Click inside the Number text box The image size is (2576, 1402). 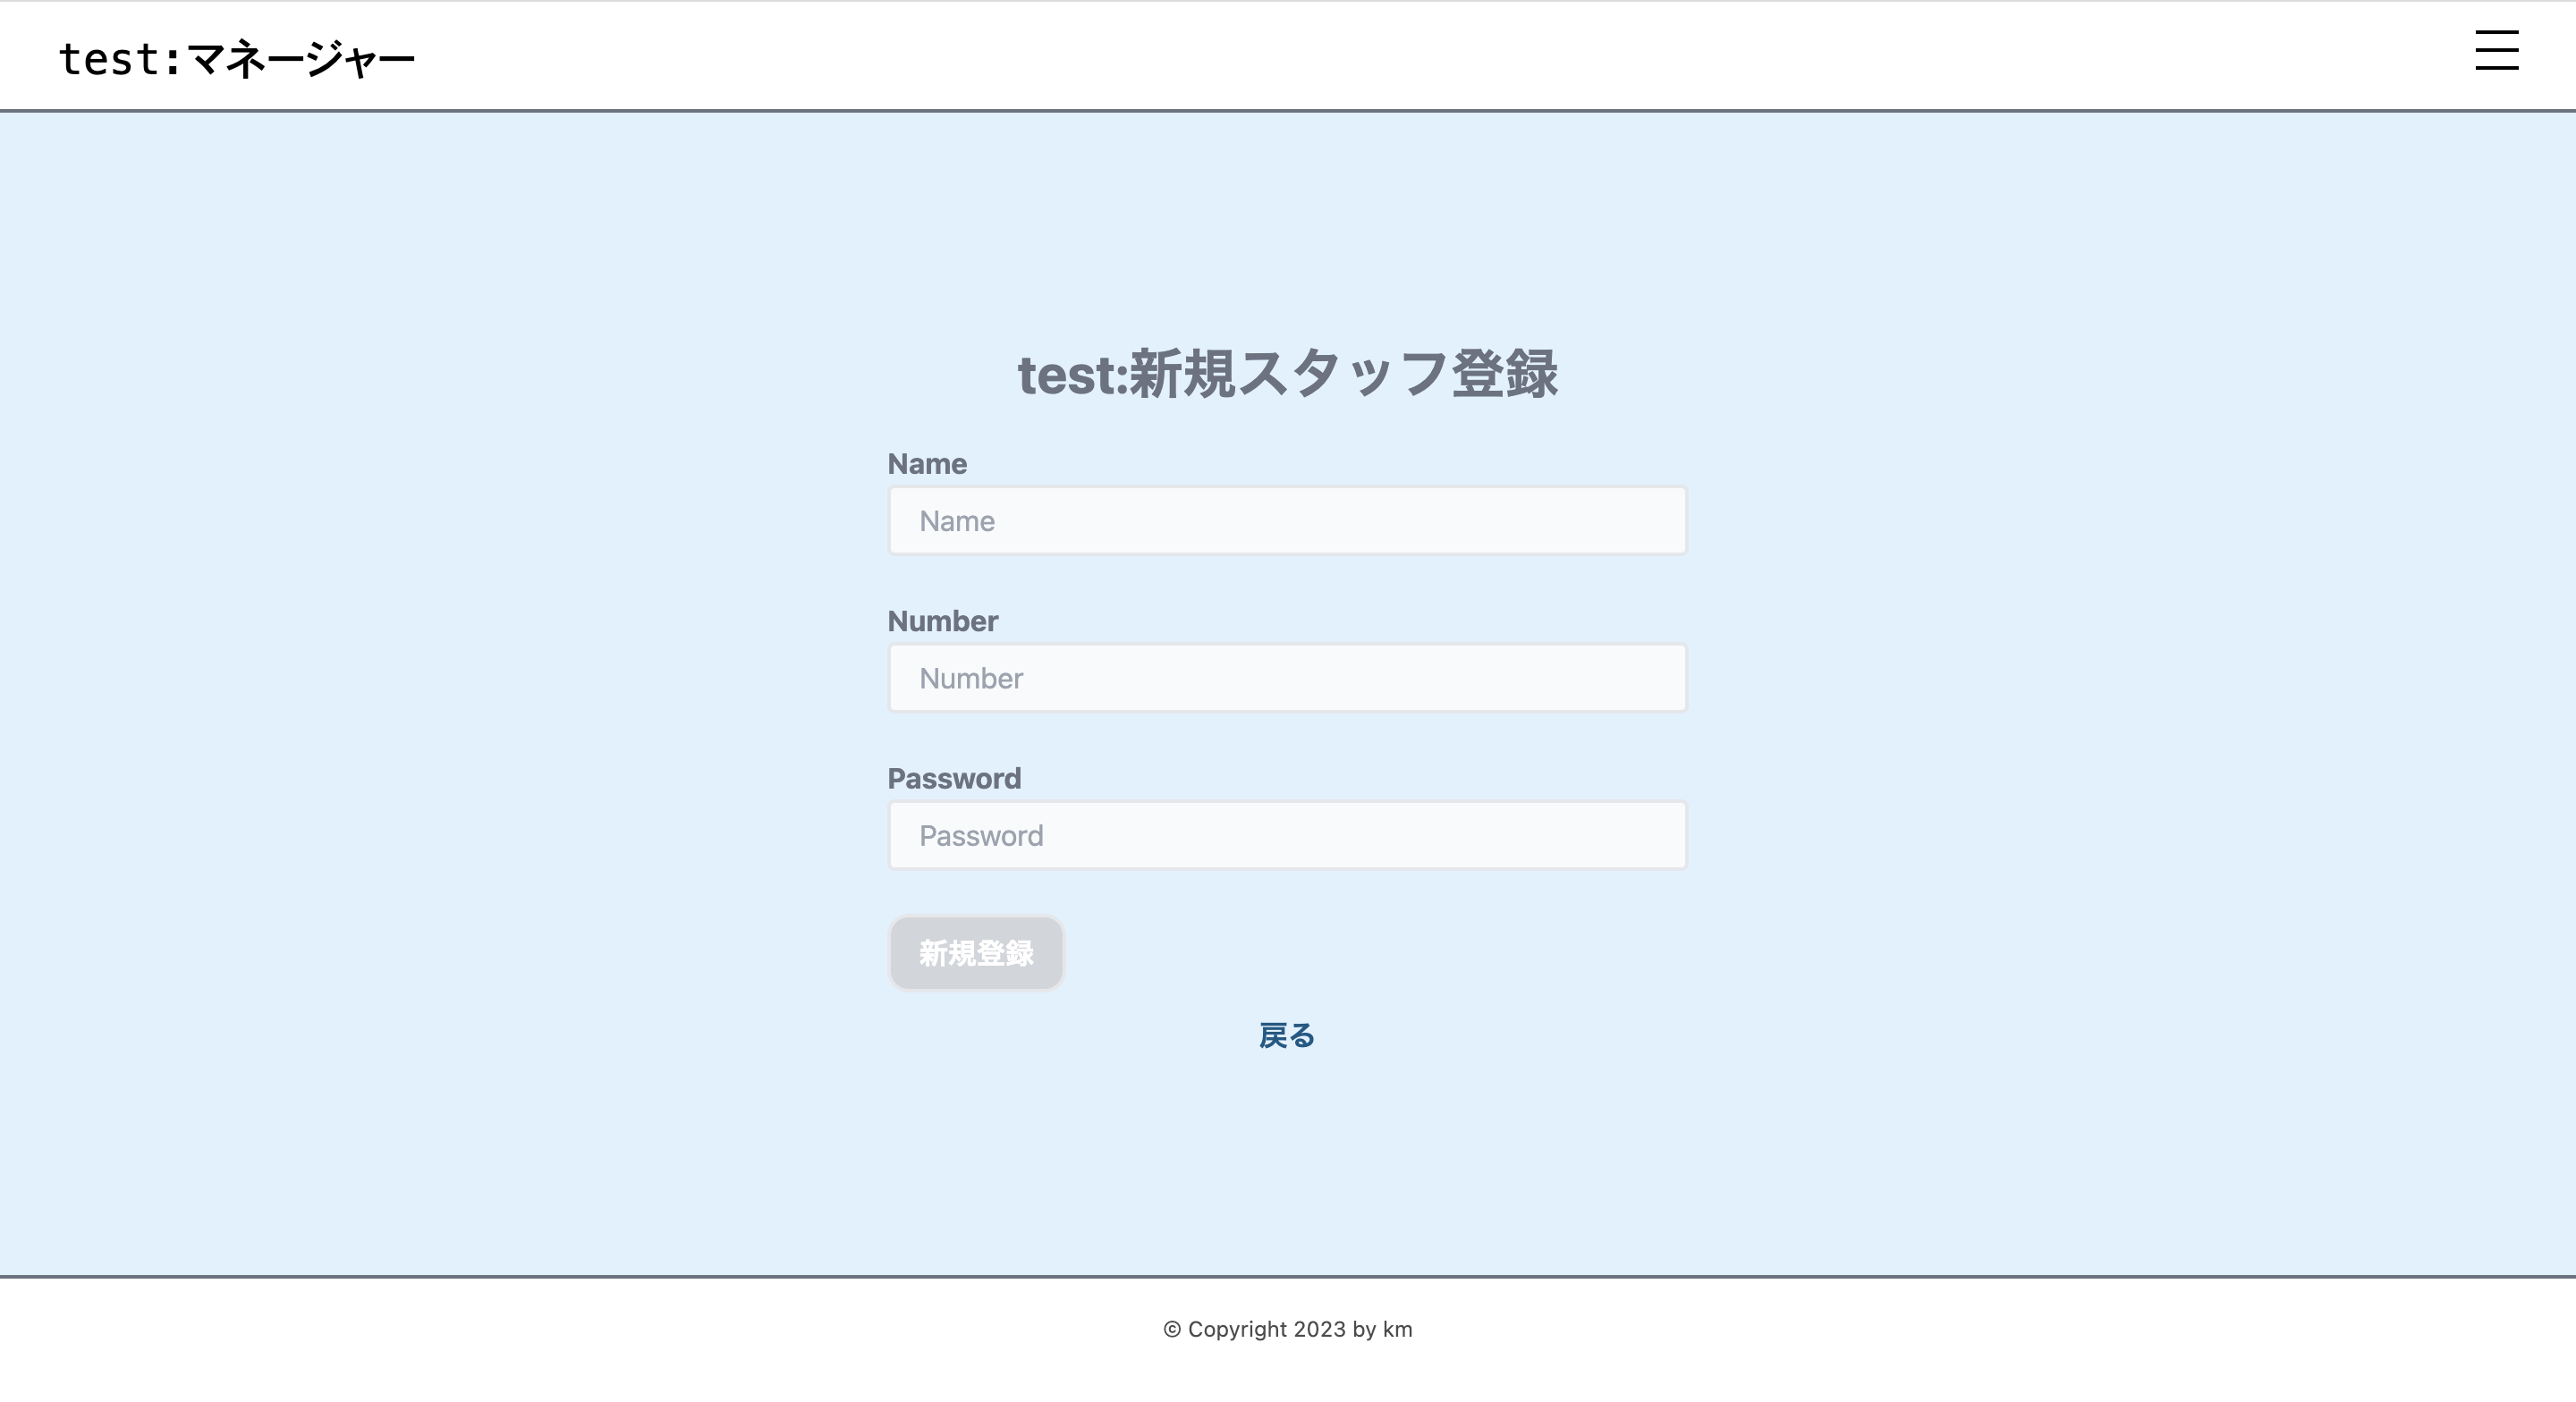tap(1286, 677)
